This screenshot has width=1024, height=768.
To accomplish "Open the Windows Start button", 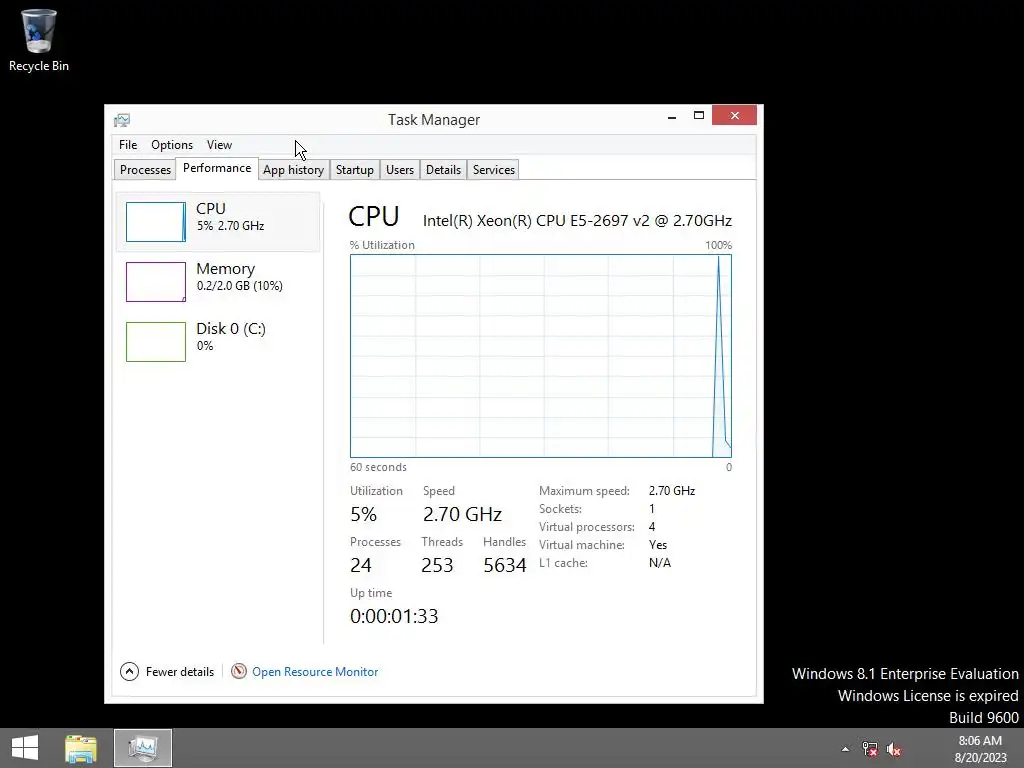I will tap(25, 748).
